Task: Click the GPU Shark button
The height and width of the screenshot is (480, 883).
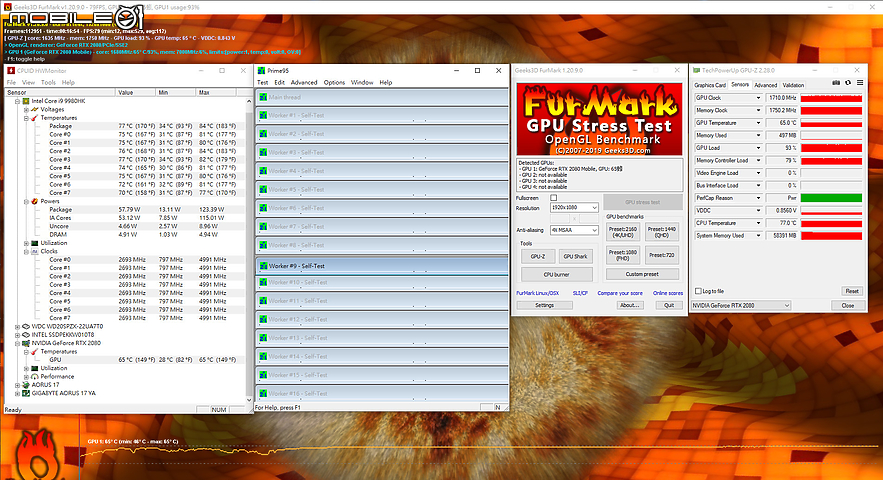Action: tap(575, 256)
